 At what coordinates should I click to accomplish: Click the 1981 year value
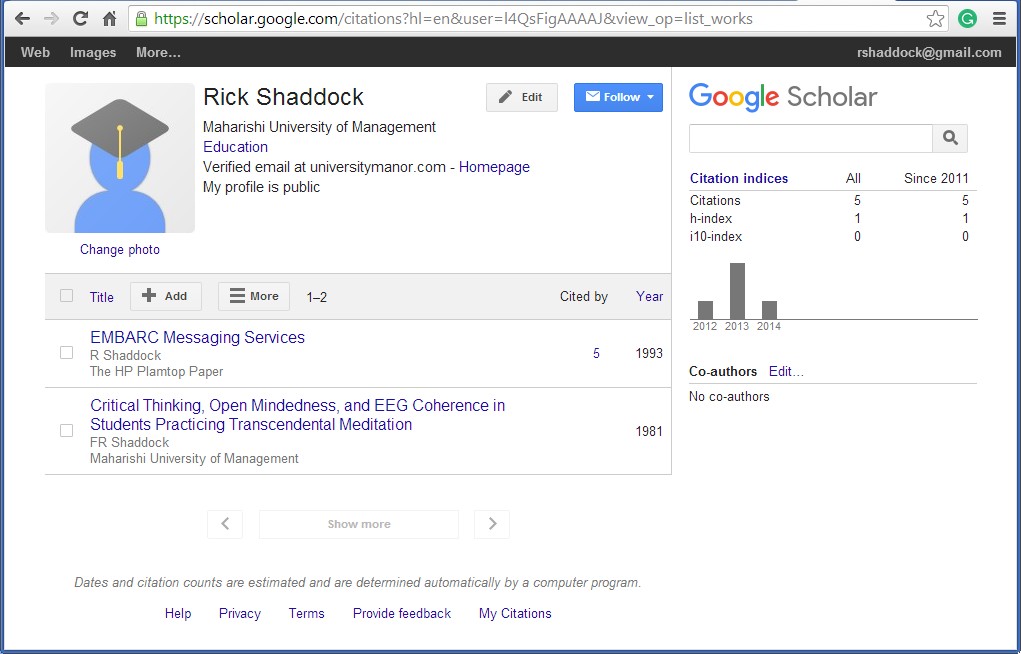pyautogui.click(x=649, y=431)
